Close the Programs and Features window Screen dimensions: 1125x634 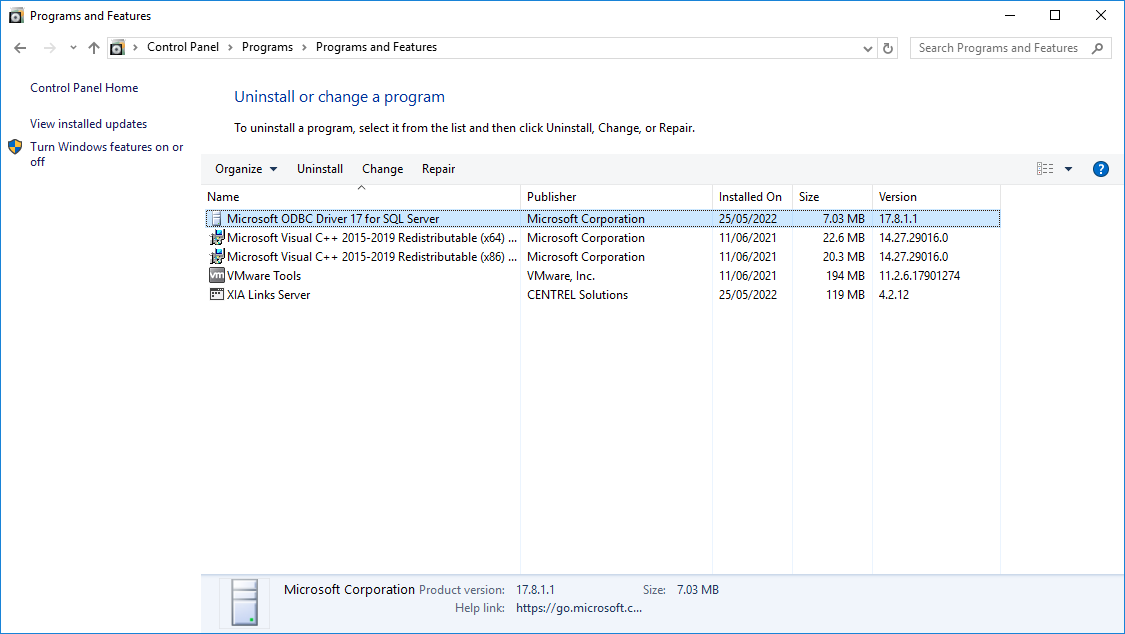click(1101, 15)
